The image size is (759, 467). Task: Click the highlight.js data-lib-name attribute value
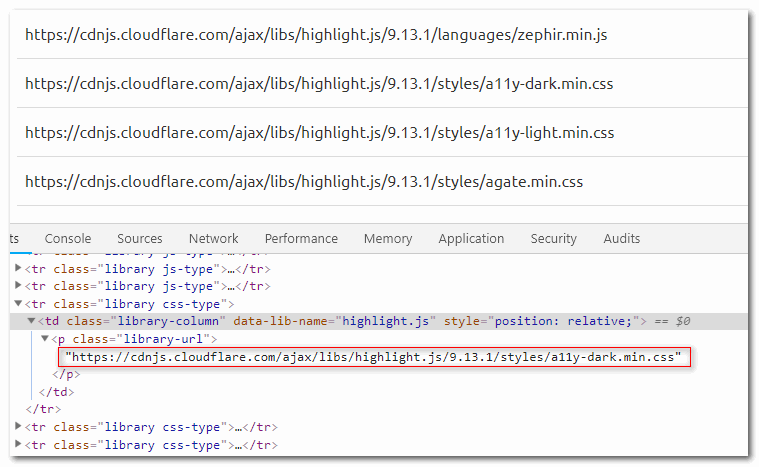coord(385,321)
